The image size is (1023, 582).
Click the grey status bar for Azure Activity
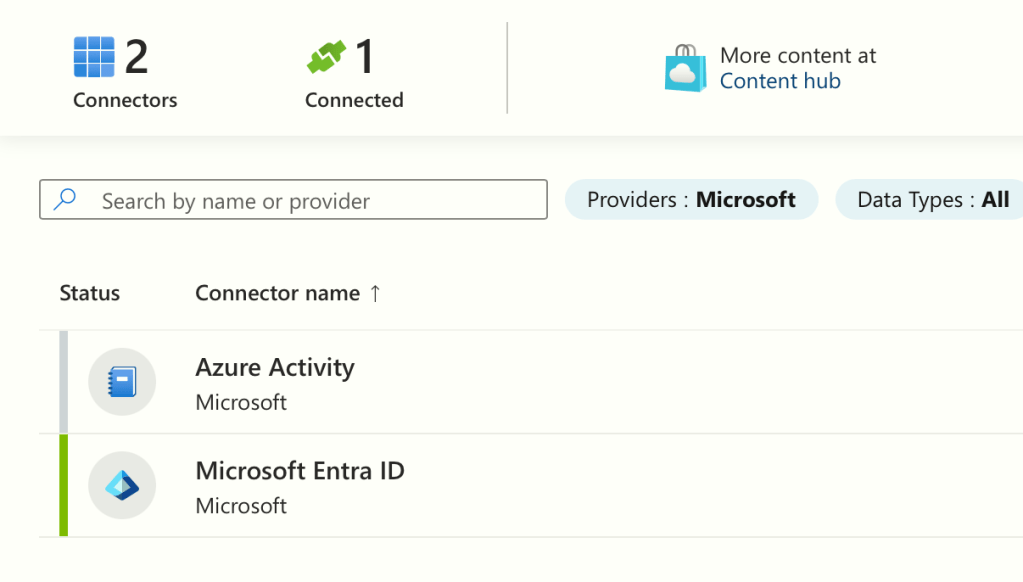click(64, 382)
